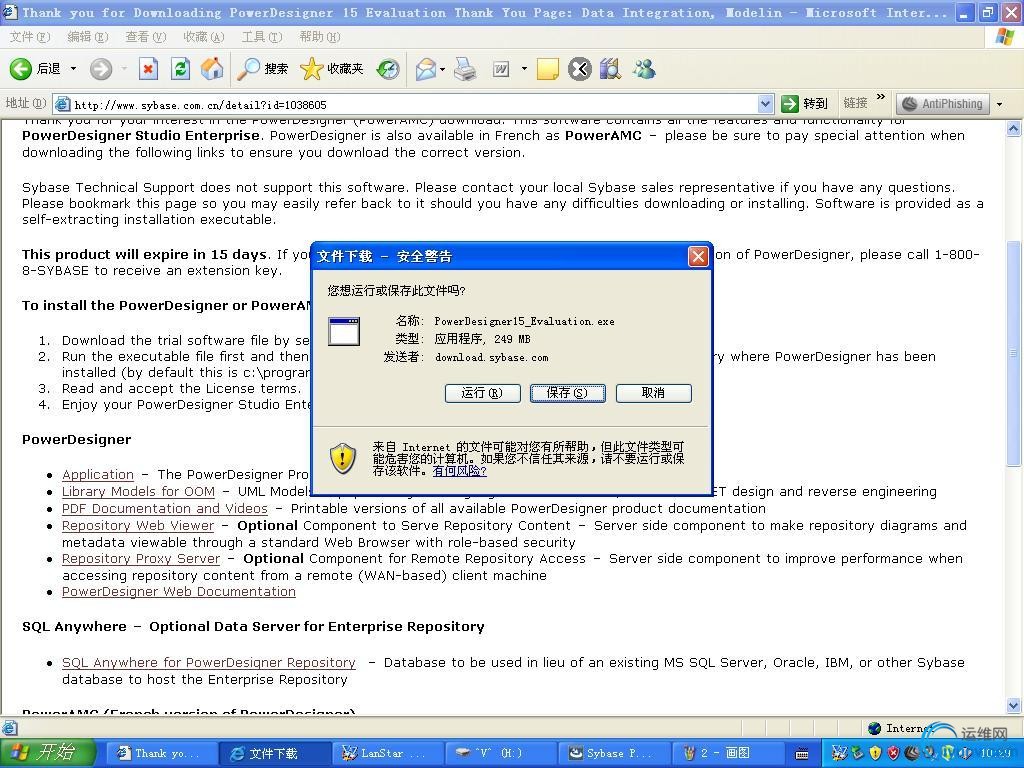Open the Edit button dropdown arrow

click(524, 69)
